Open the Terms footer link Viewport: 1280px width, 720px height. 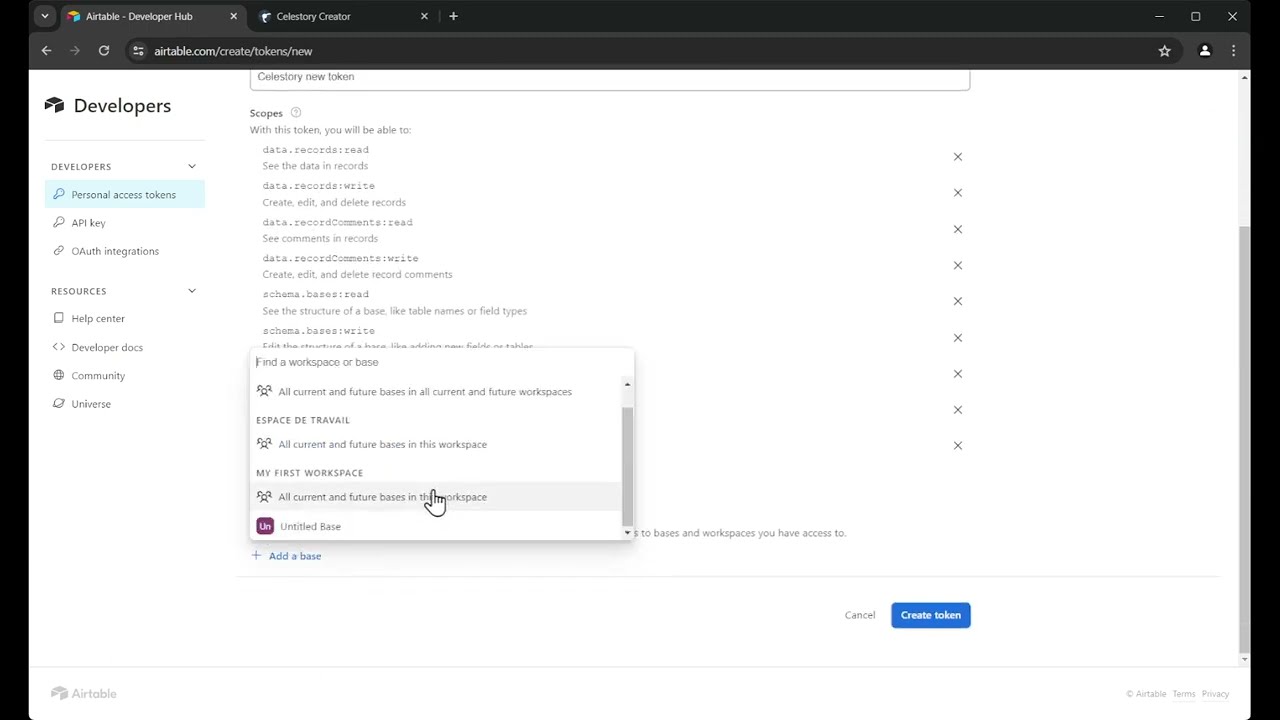point(1184,694)
